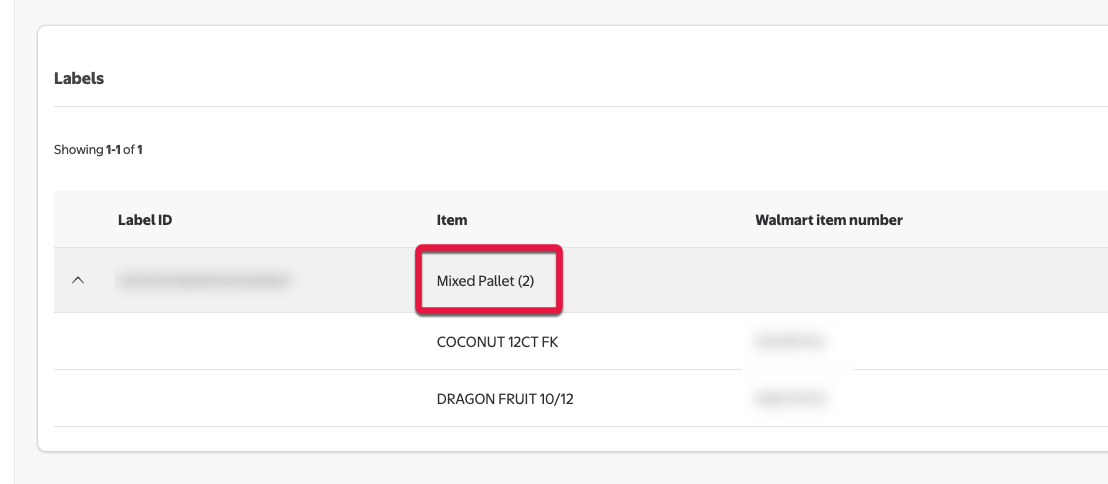
Task: Collapse the Mixed Pallet row chevron
Action: pos(78,281)
